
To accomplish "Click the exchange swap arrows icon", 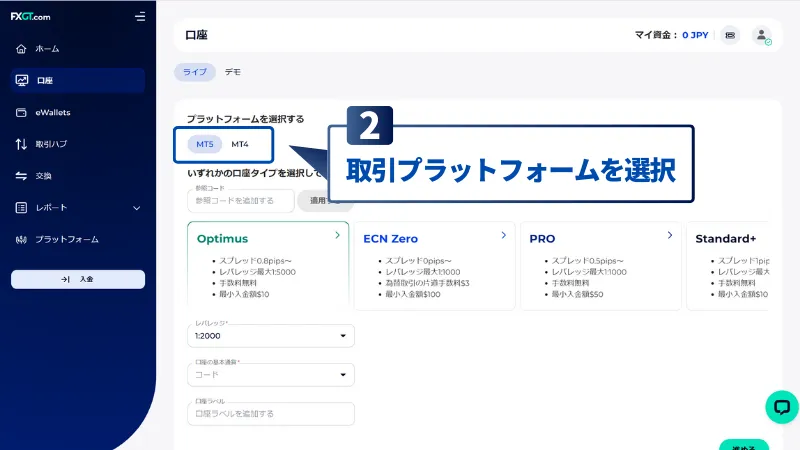I will coord(21,176).
